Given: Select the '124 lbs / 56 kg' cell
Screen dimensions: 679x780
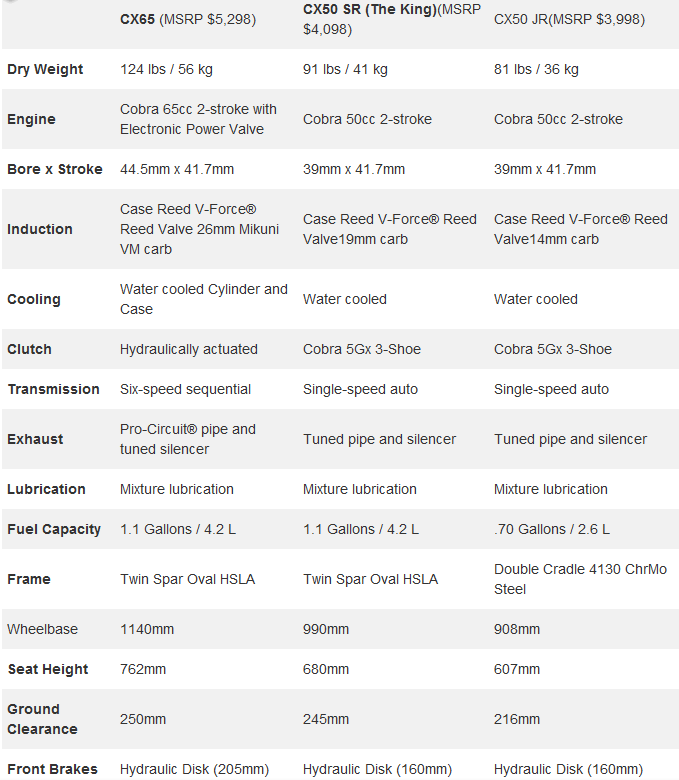Looking at the screenshot, I should [166, 69].
